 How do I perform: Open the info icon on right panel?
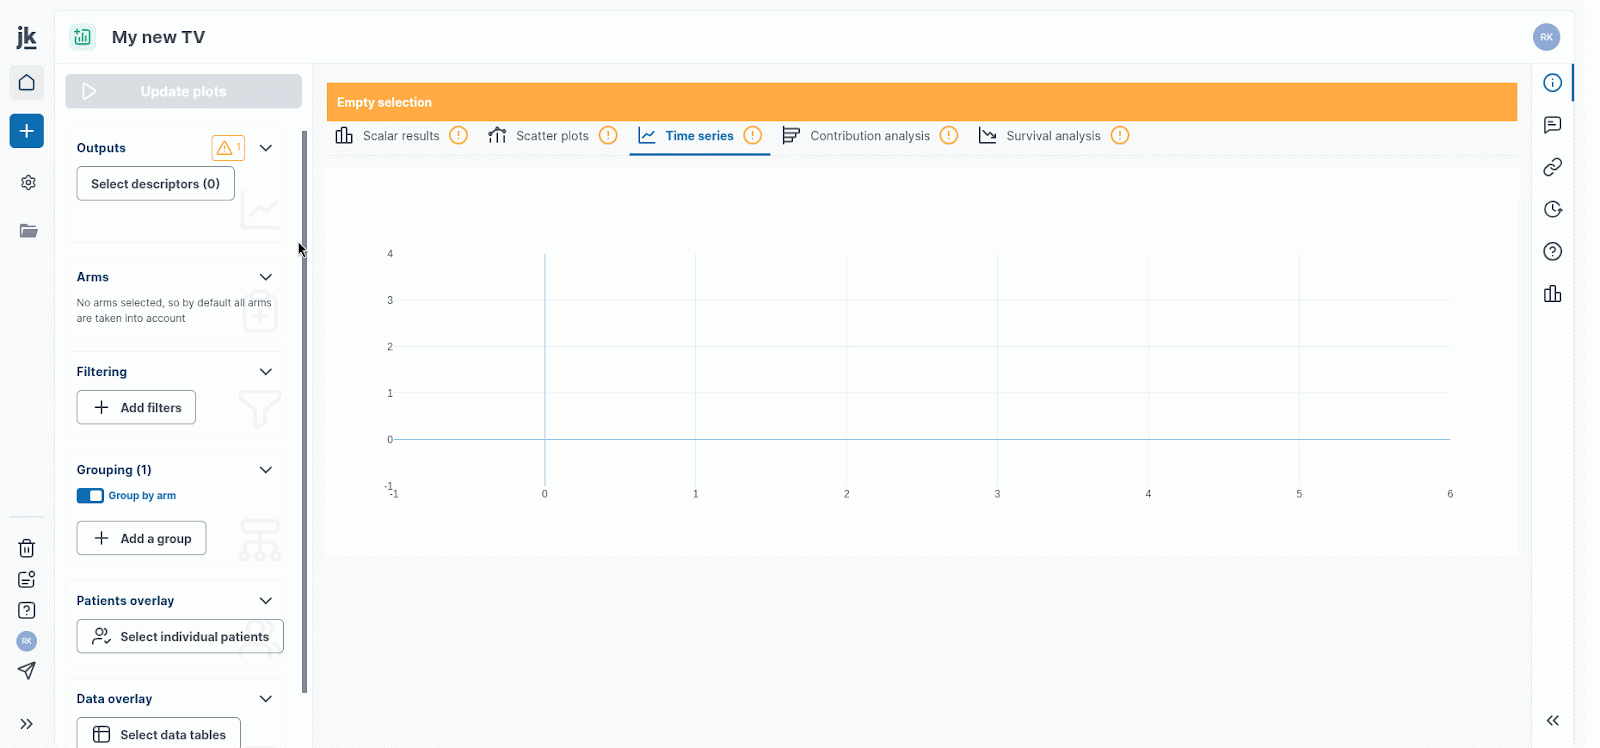pyautogui.click(x=1552, y=83)
